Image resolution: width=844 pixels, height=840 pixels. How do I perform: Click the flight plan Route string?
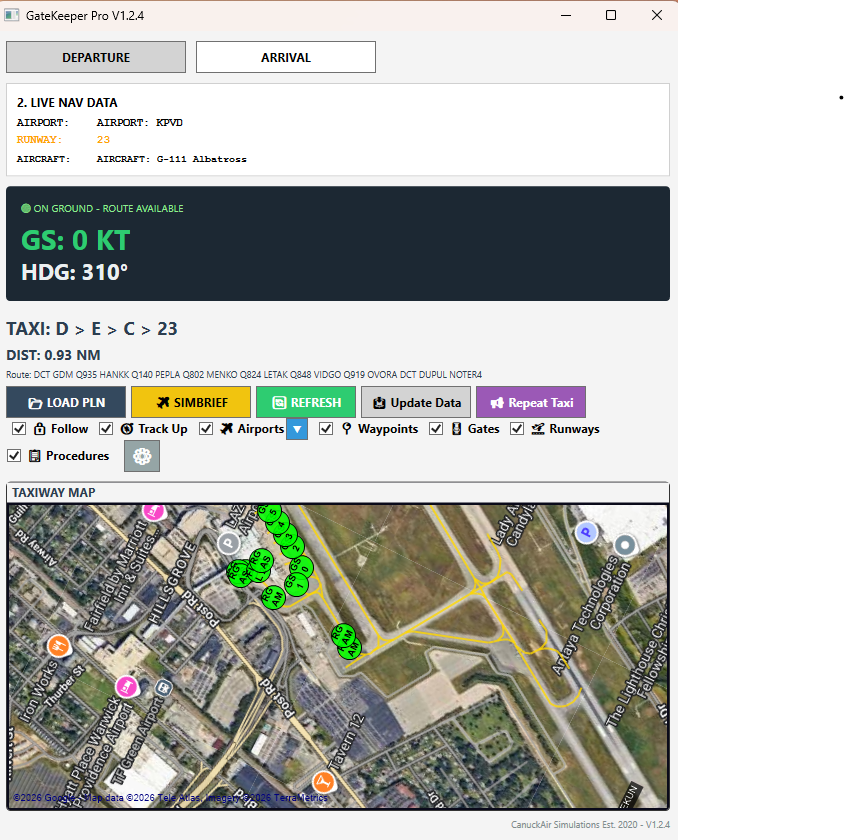[x=244, y=375]
